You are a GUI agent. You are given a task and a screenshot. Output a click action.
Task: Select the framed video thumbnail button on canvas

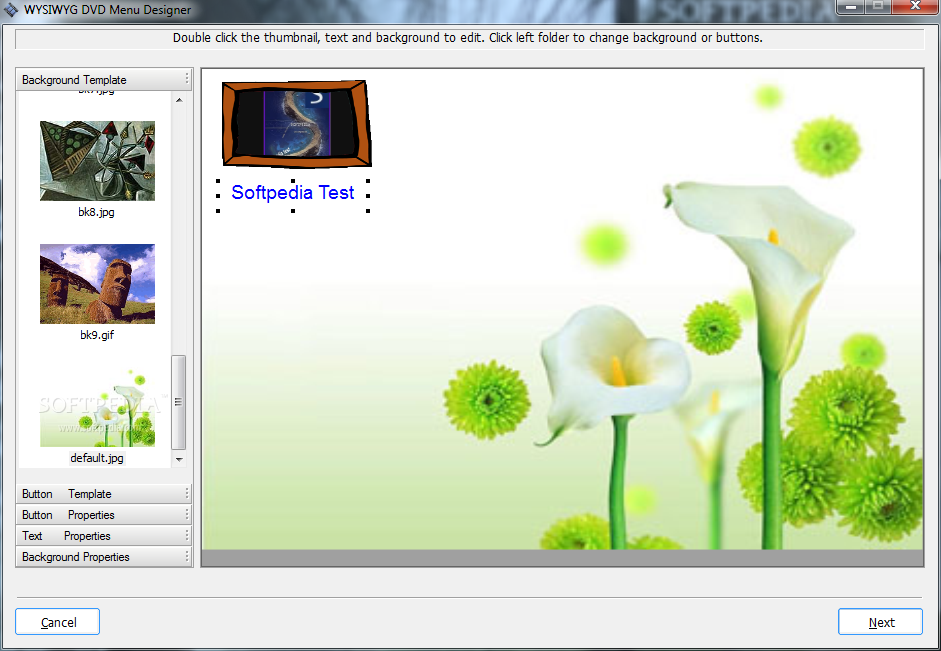tap(296, 123)
